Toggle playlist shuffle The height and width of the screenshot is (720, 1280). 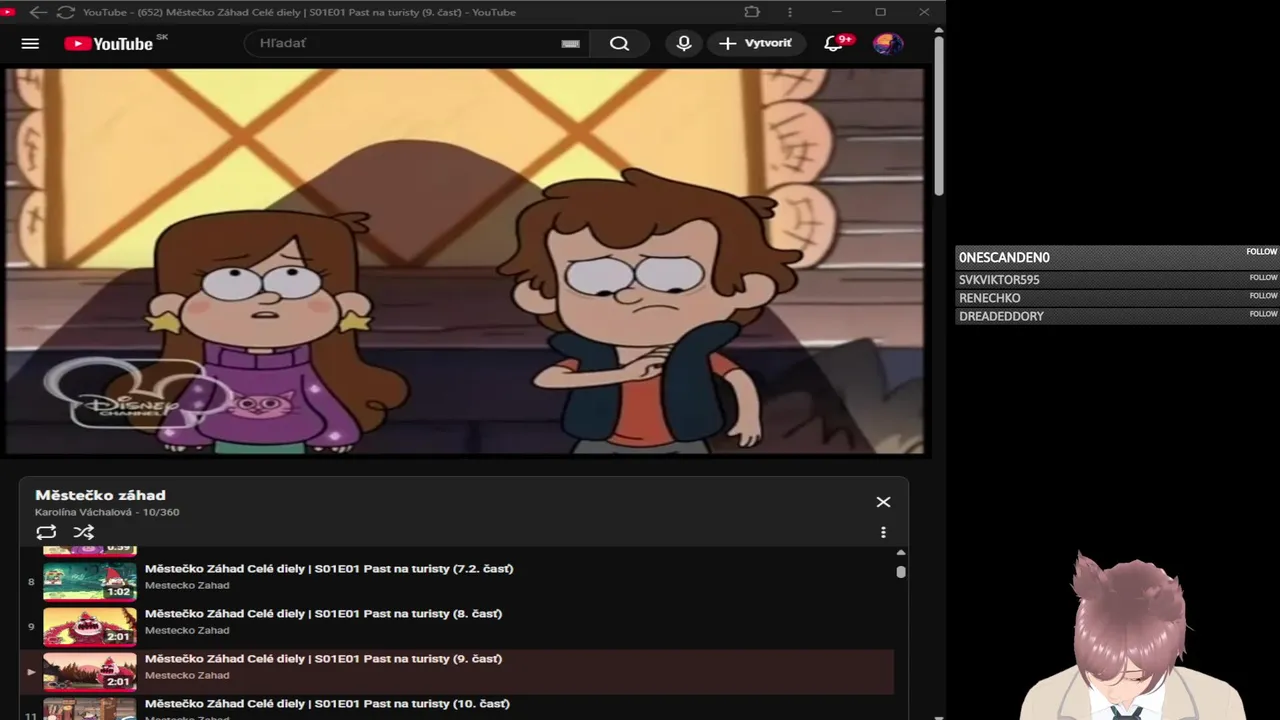click(x=84, y=533)
